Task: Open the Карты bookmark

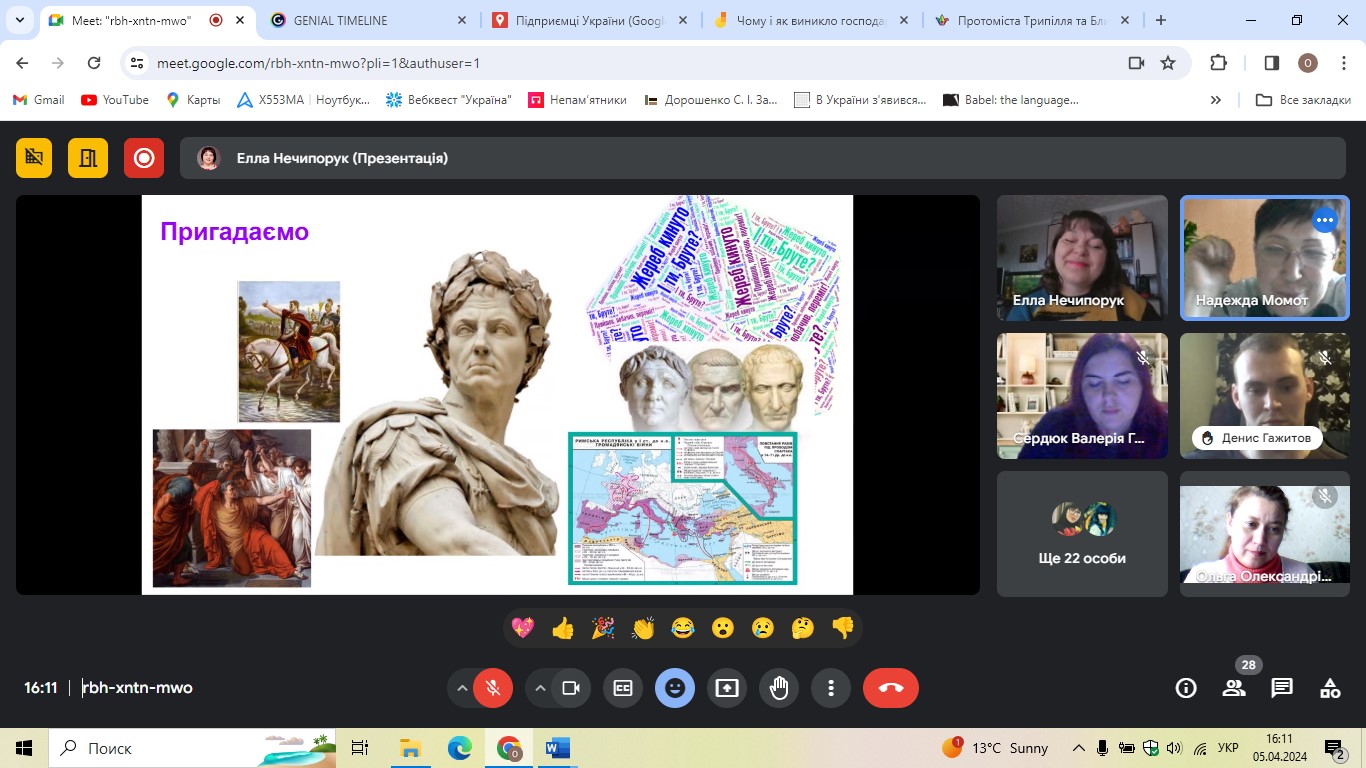Action: pos(193,100)
